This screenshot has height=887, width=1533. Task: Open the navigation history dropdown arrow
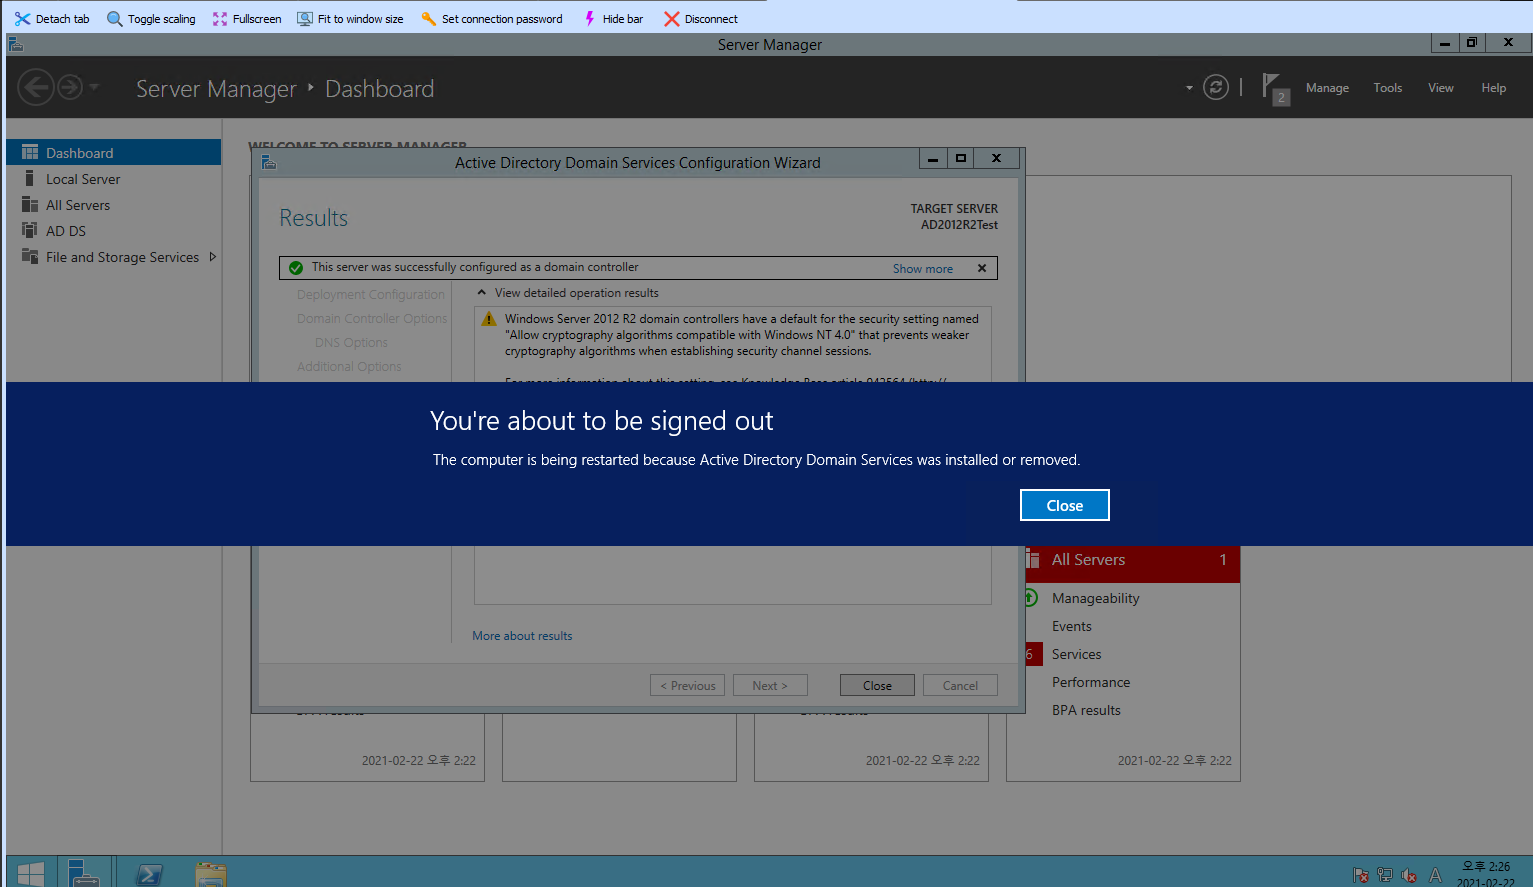(x=94, y=88)
